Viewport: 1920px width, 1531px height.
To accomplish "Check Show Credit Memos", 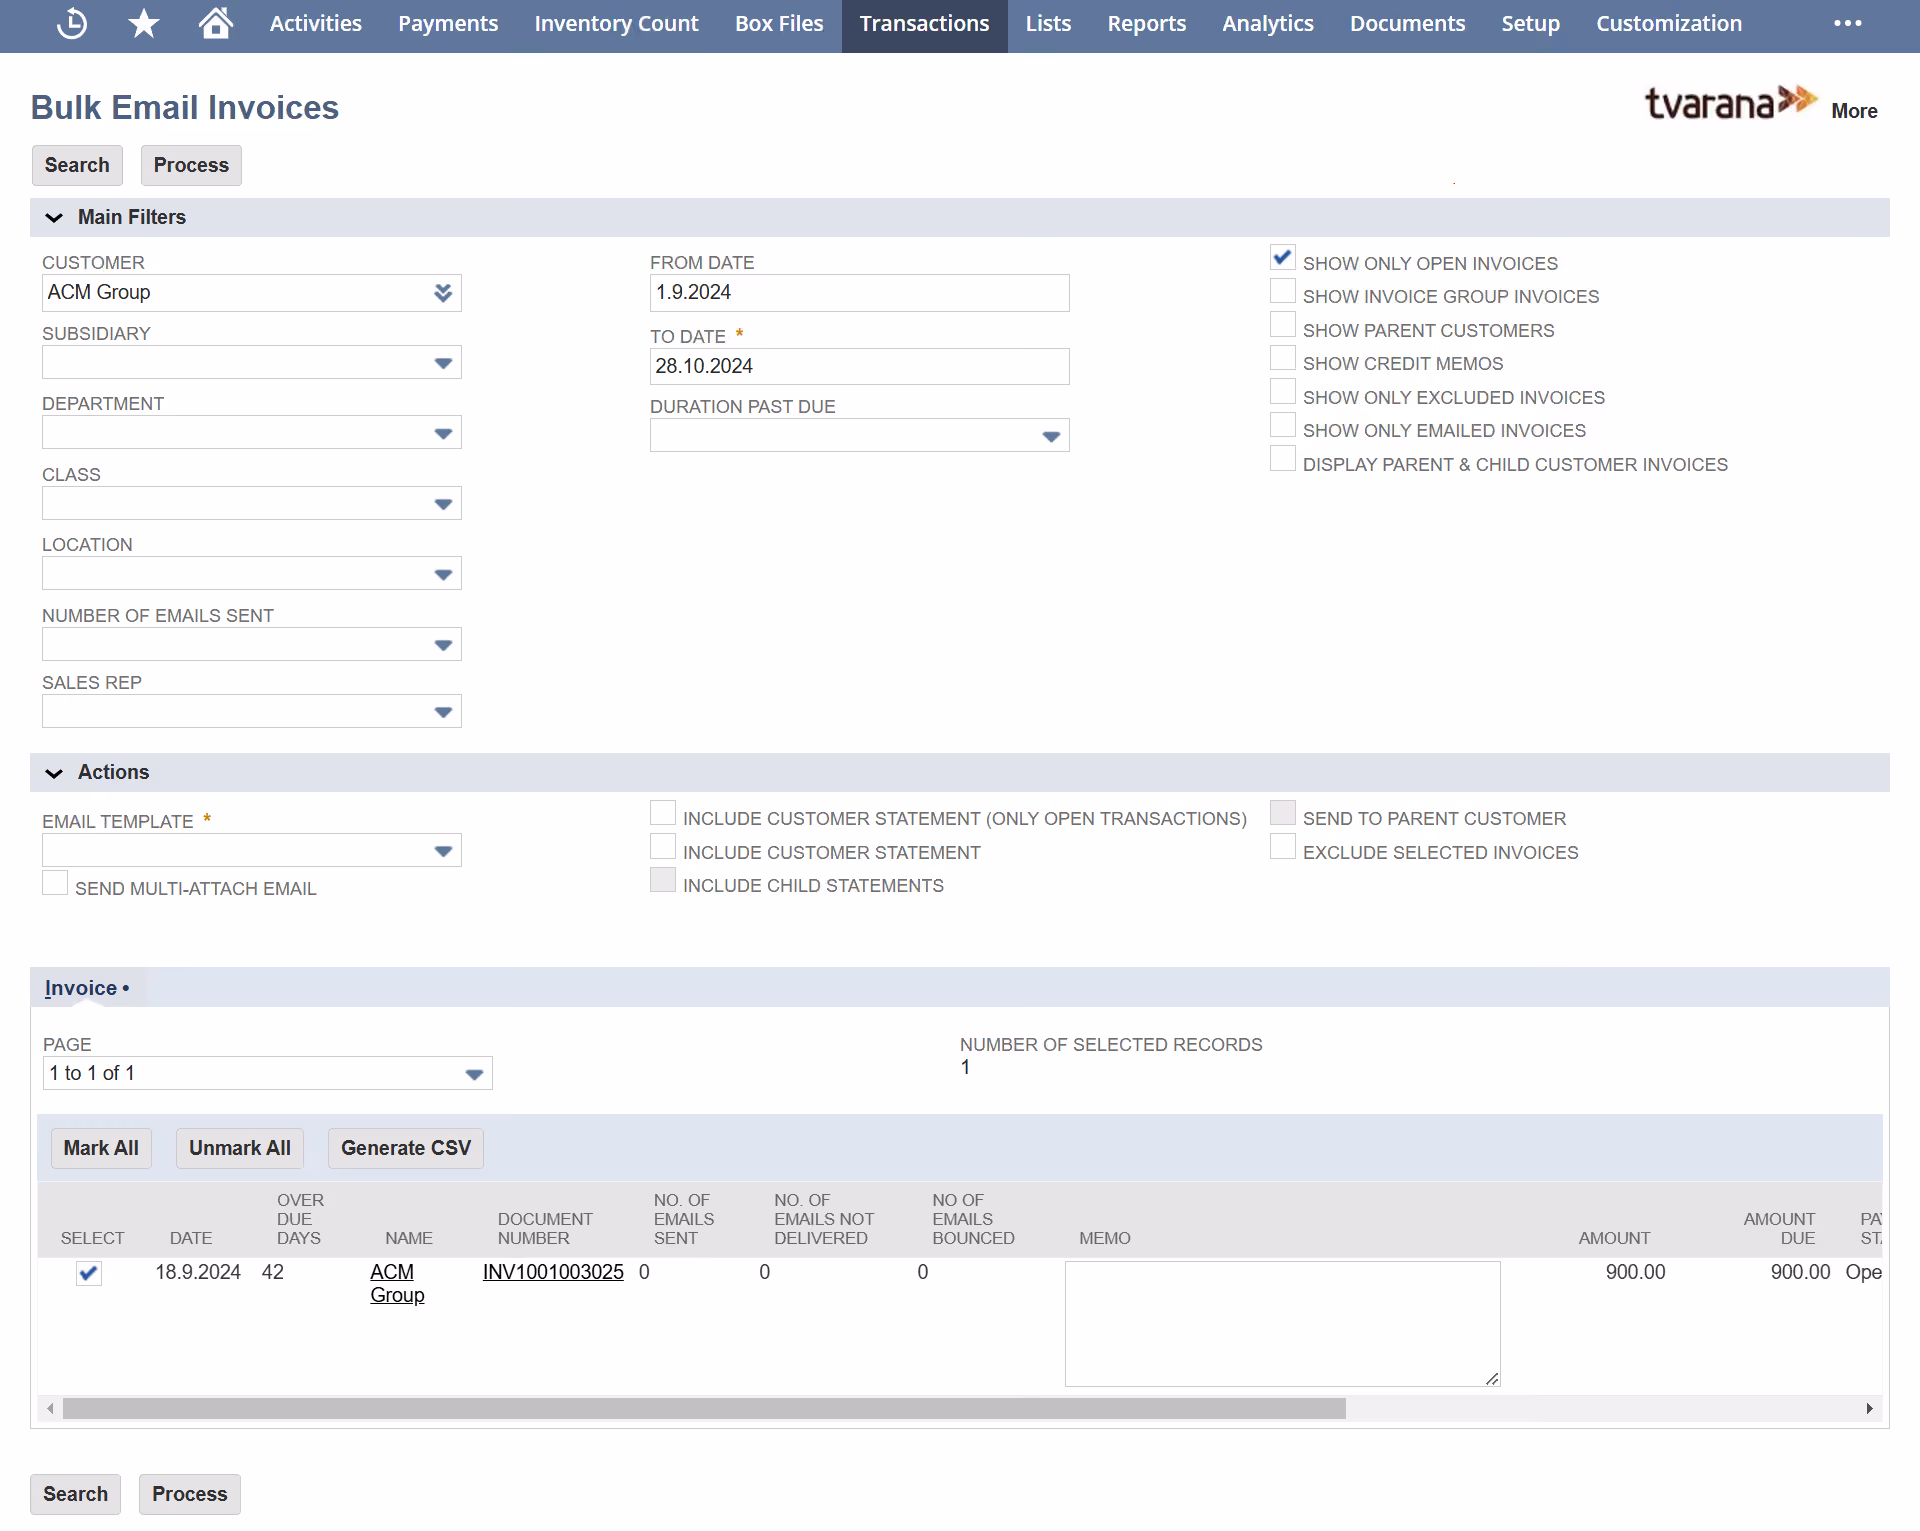I will (x=1282, y=358).
